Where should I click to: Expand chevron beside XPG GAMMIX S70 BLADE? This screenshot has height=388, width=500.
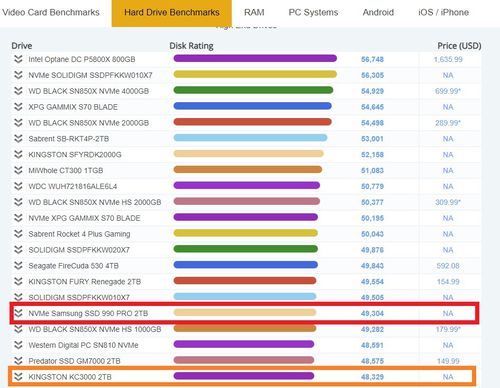[18, 107]
